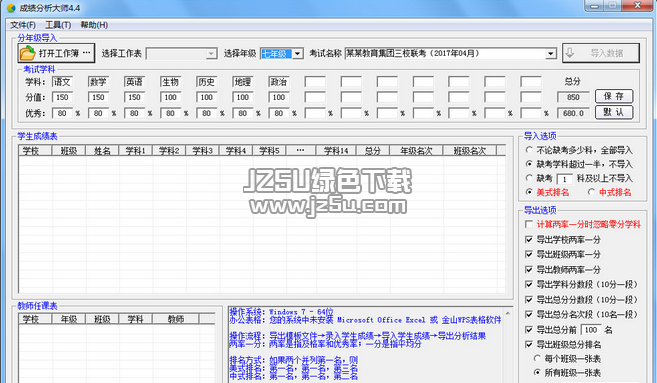Viewport: 657px width, 383px height.
Task: Expand the 选择年级 grade dropdown
Action: click(x=297, y=54)
